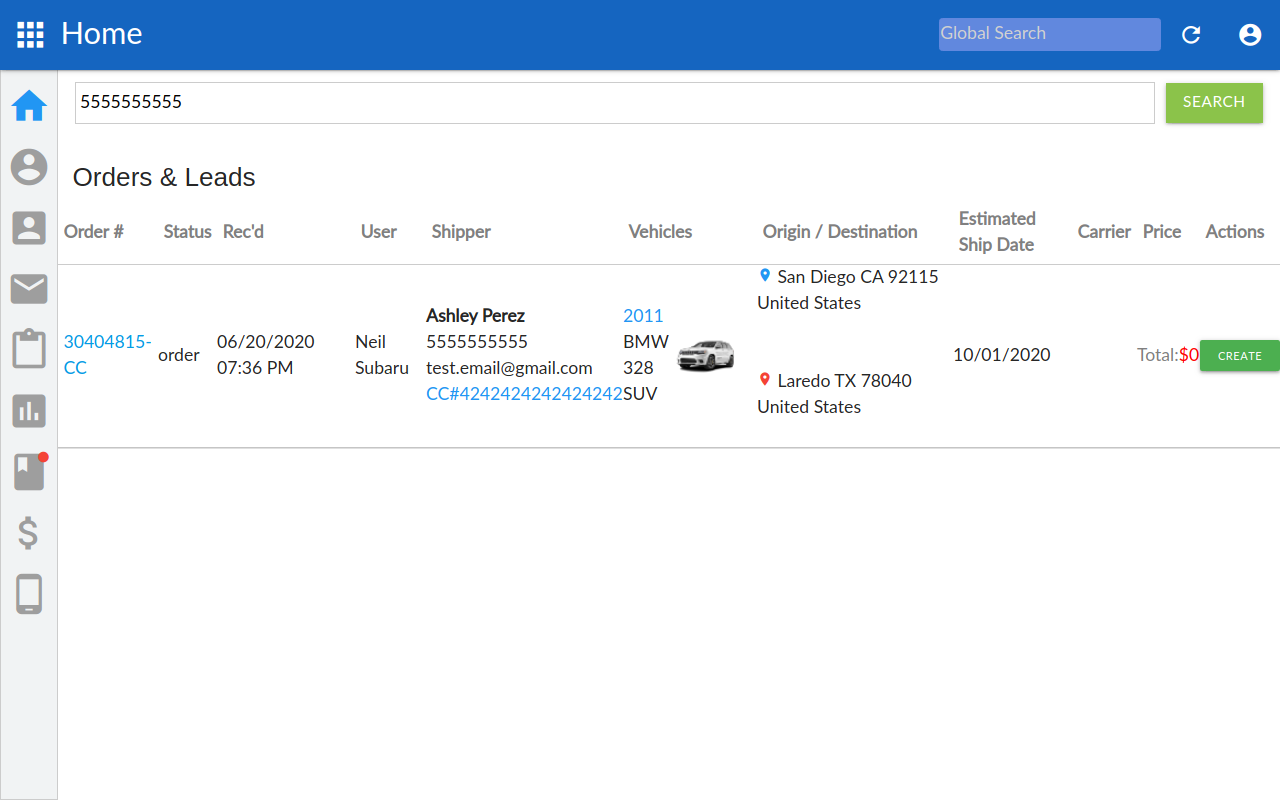1280x800 pixels.
Task: Open the round person avatar sidebar icon
Action: pos(29,167)
